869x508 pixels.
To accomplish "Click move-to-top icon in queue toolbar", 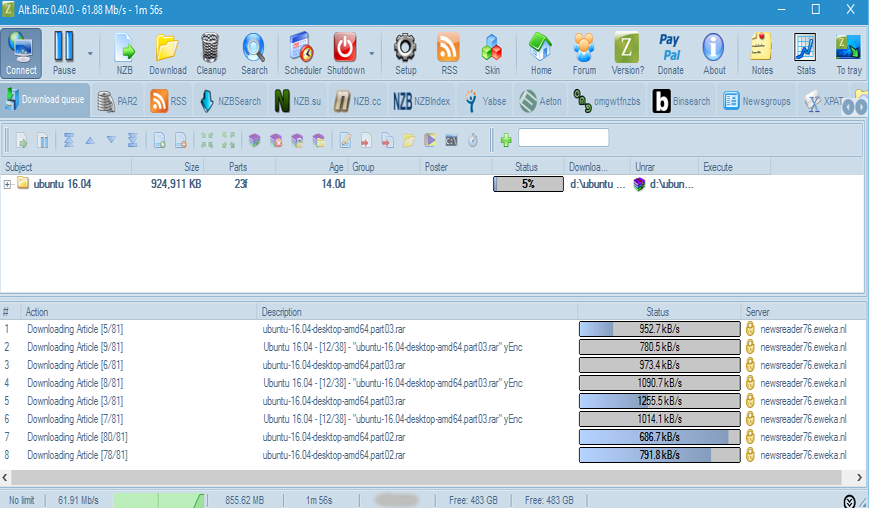I will [69, 140].
